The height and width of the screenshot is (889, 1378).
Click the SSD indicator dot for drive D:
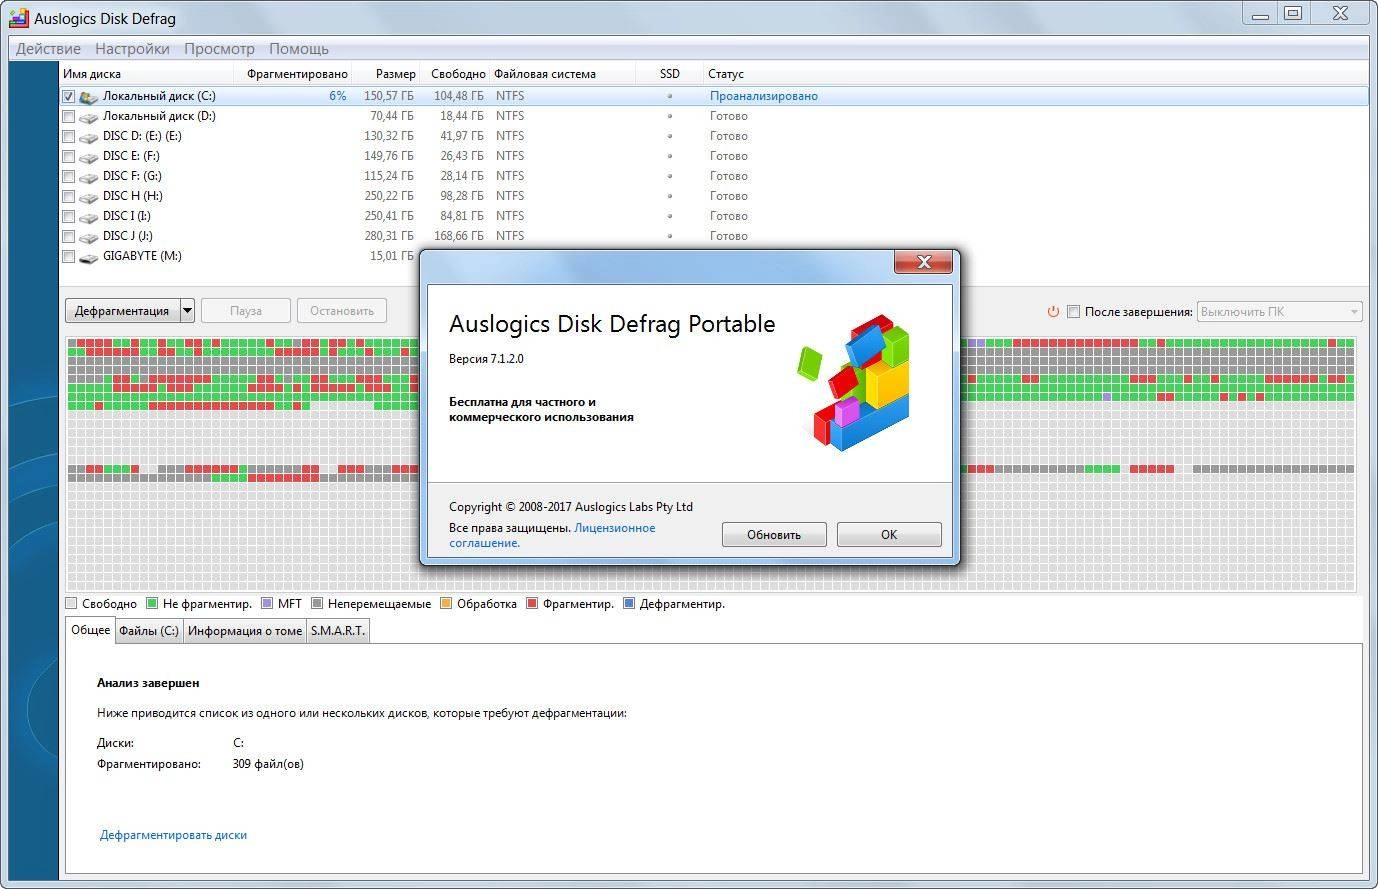coord(669,117)
